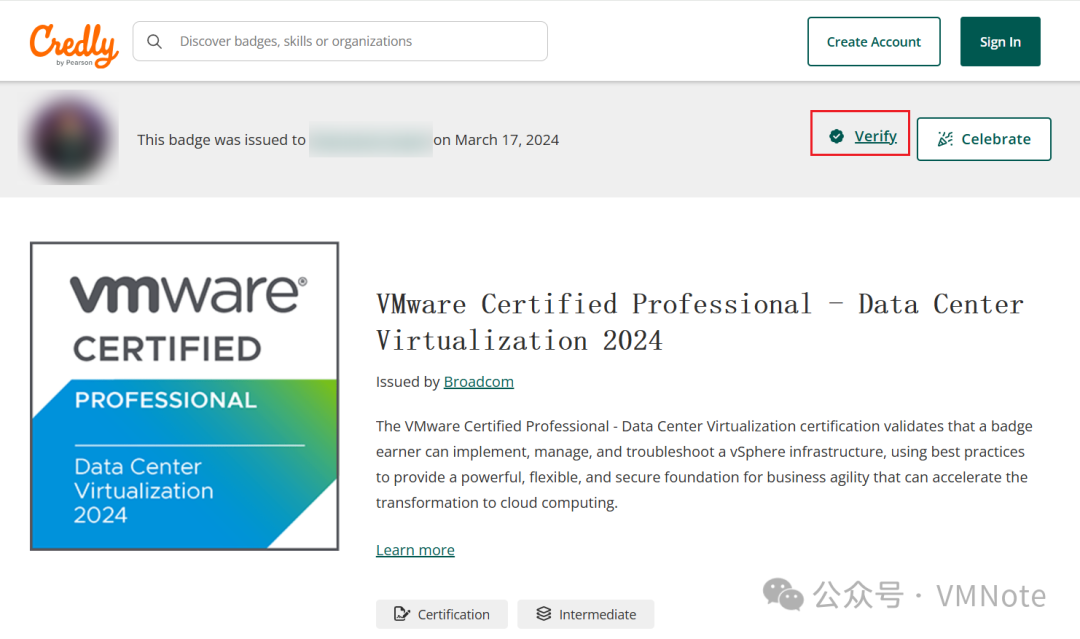
Task: Open the Credly home logo
Action: point(74,45)
